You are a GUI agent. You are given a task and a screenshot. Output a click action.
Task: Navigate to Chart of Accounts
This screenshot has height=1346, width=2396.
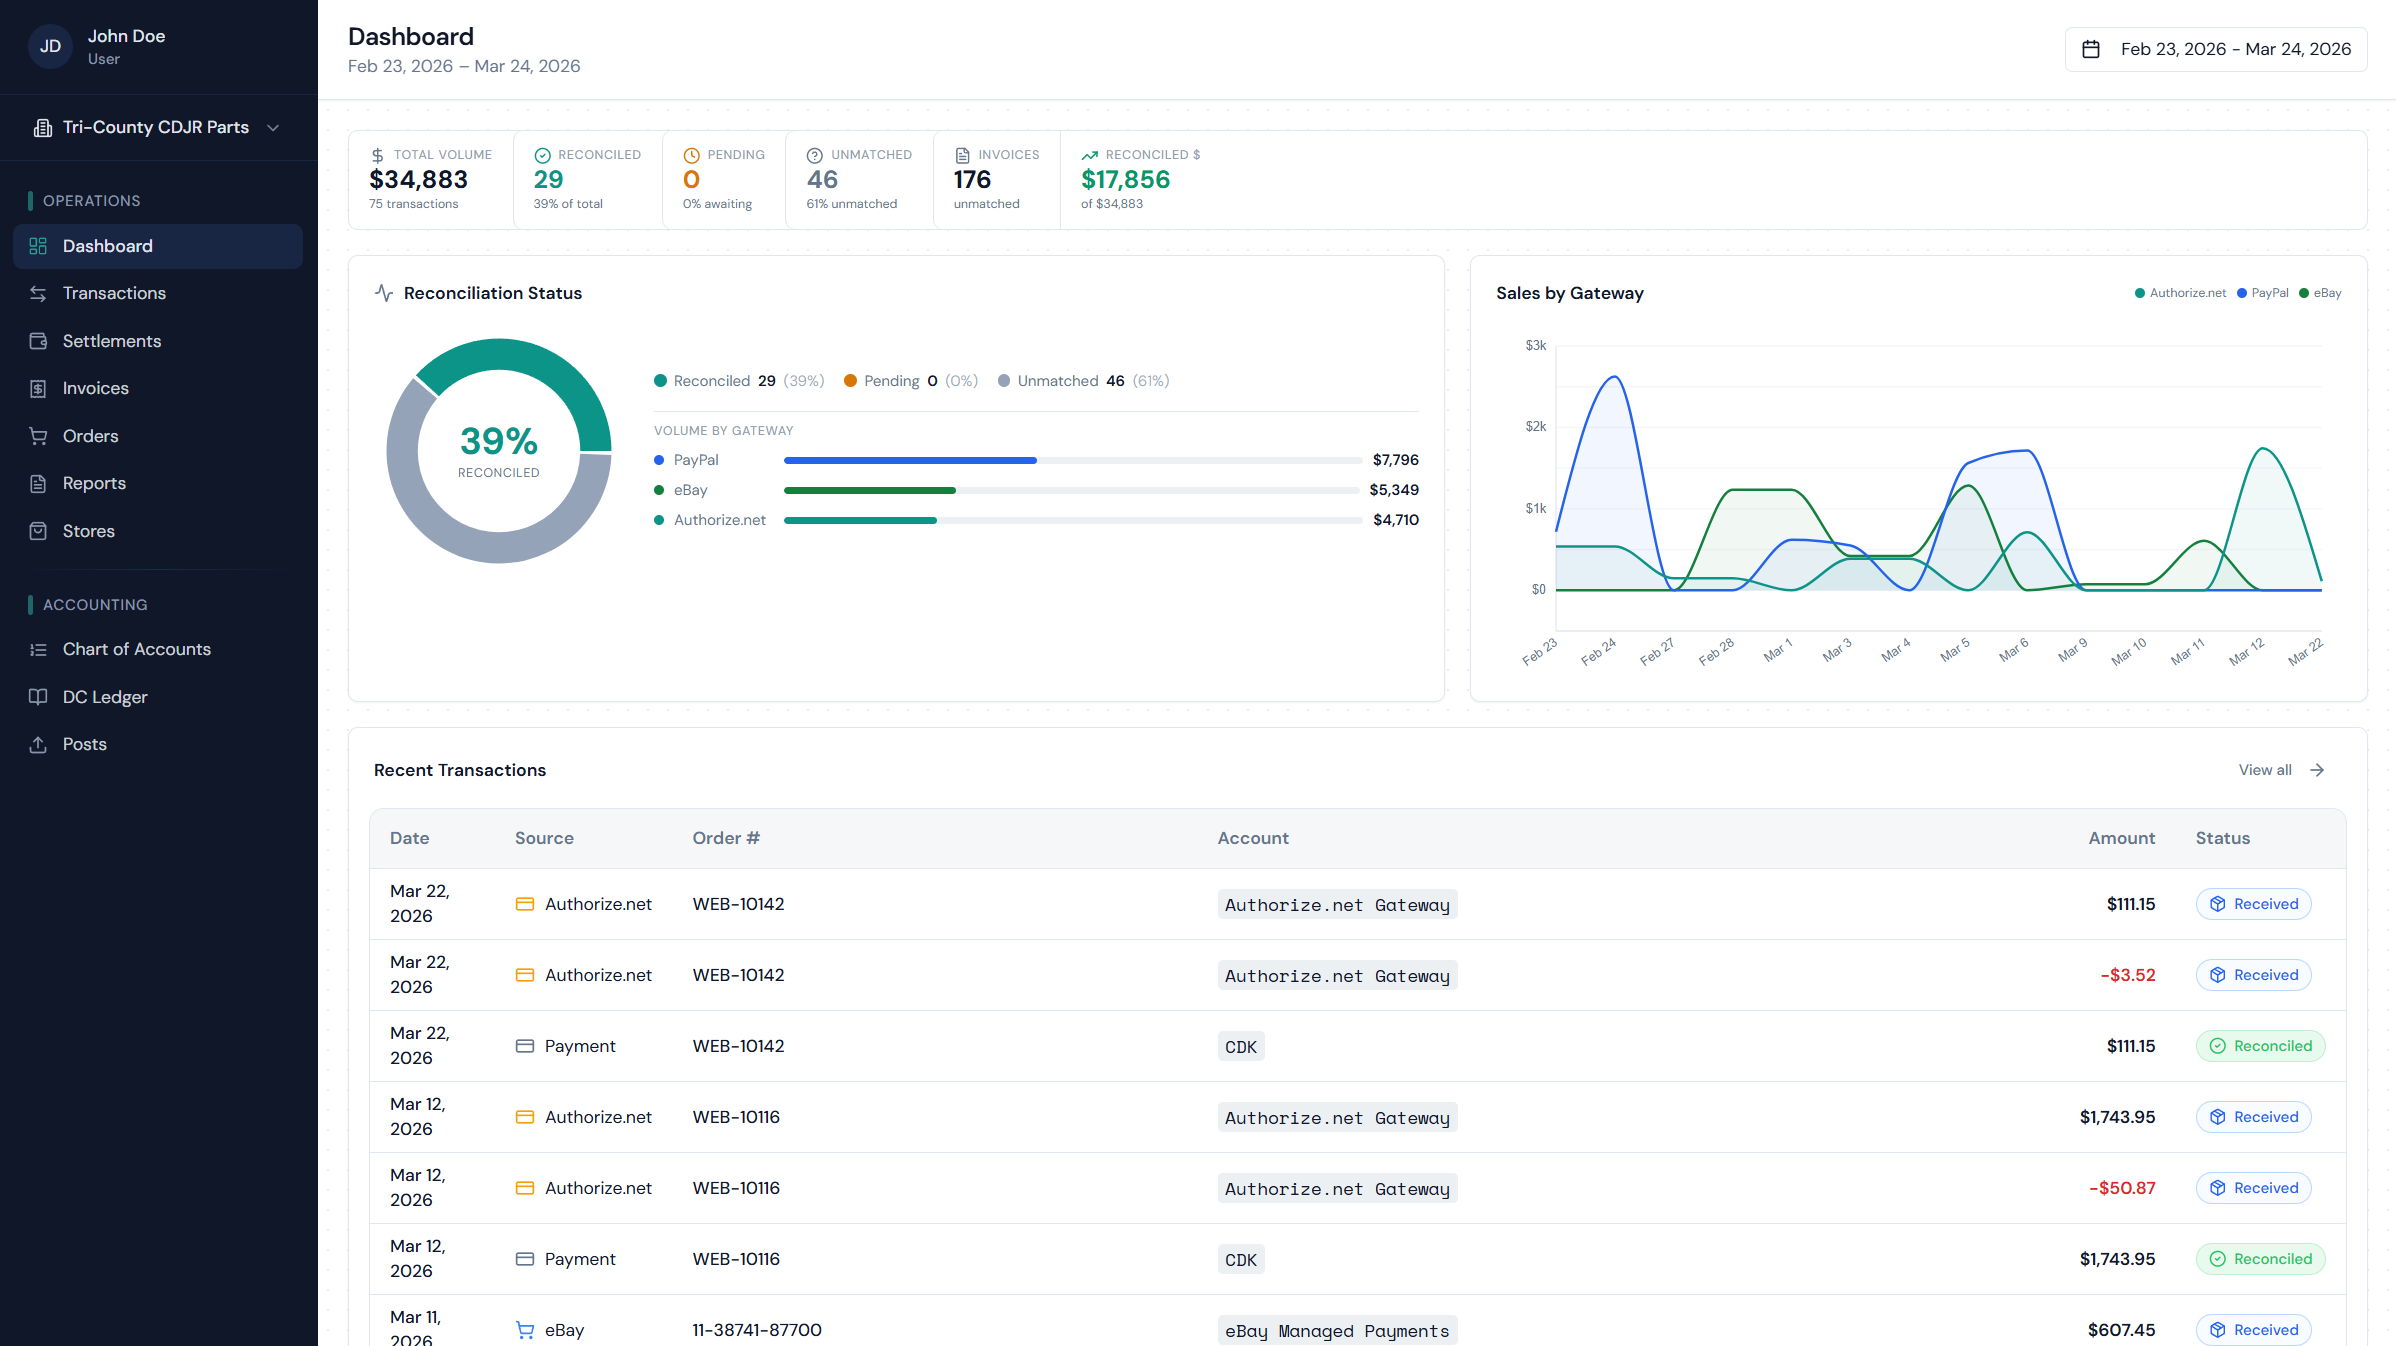point(136,649)
